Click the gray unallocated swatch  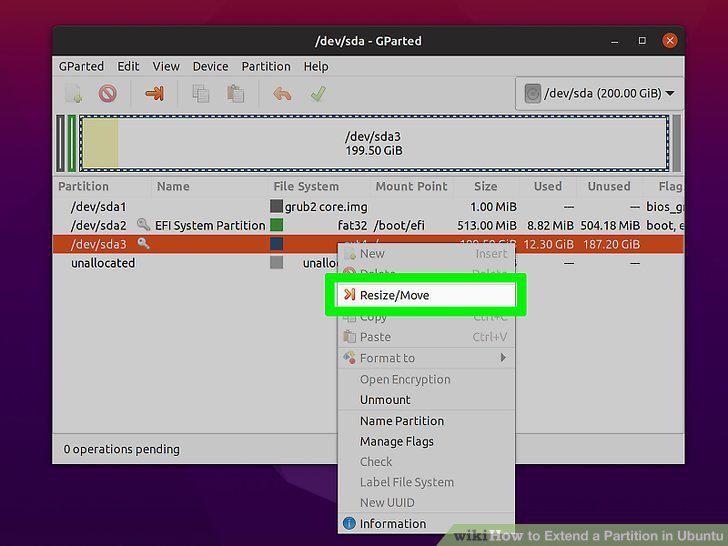(276, 263)
